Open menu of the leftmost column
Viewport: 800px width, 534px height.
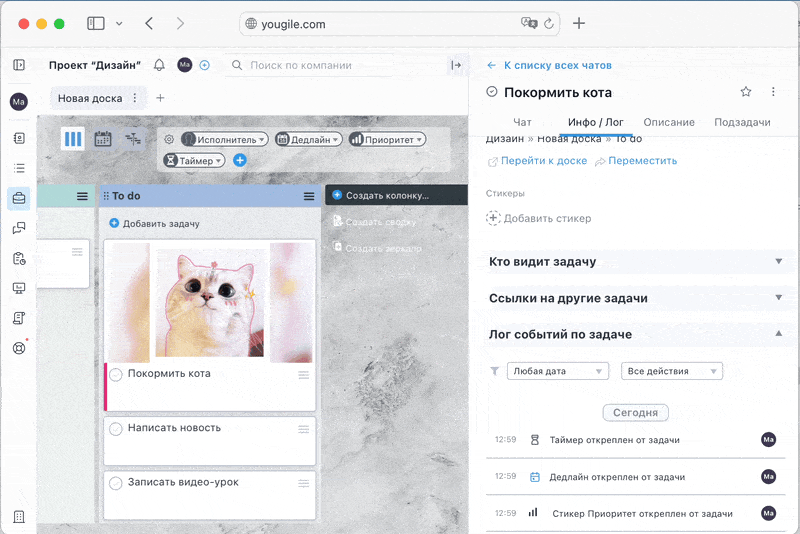82,196
